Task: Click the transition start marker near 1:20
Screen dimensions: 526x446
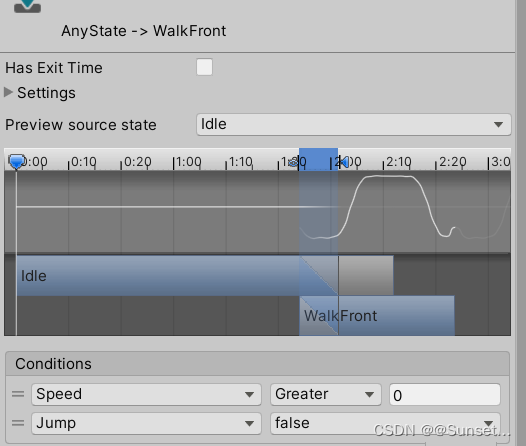Action: tap(293, 163)
